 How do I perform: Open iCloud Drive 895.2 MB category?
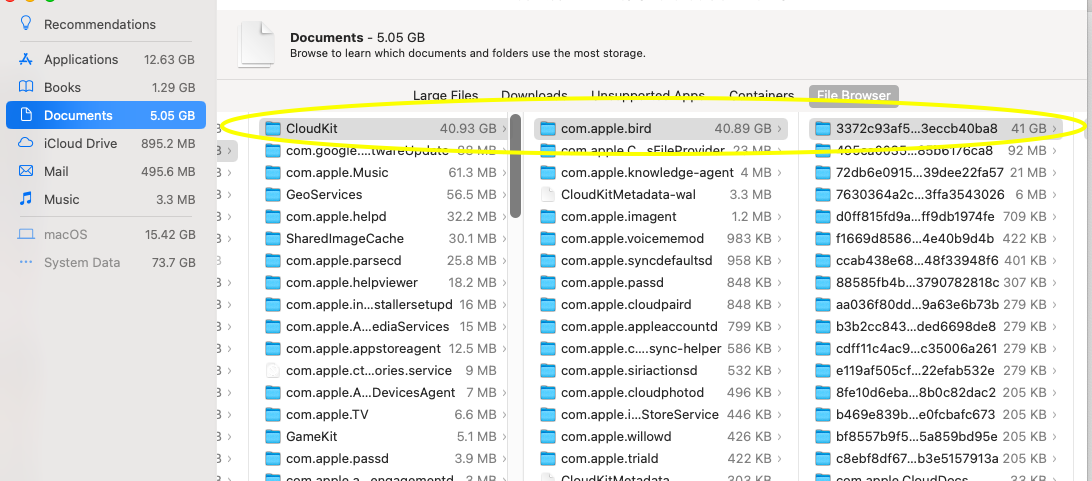click(106, 143)
